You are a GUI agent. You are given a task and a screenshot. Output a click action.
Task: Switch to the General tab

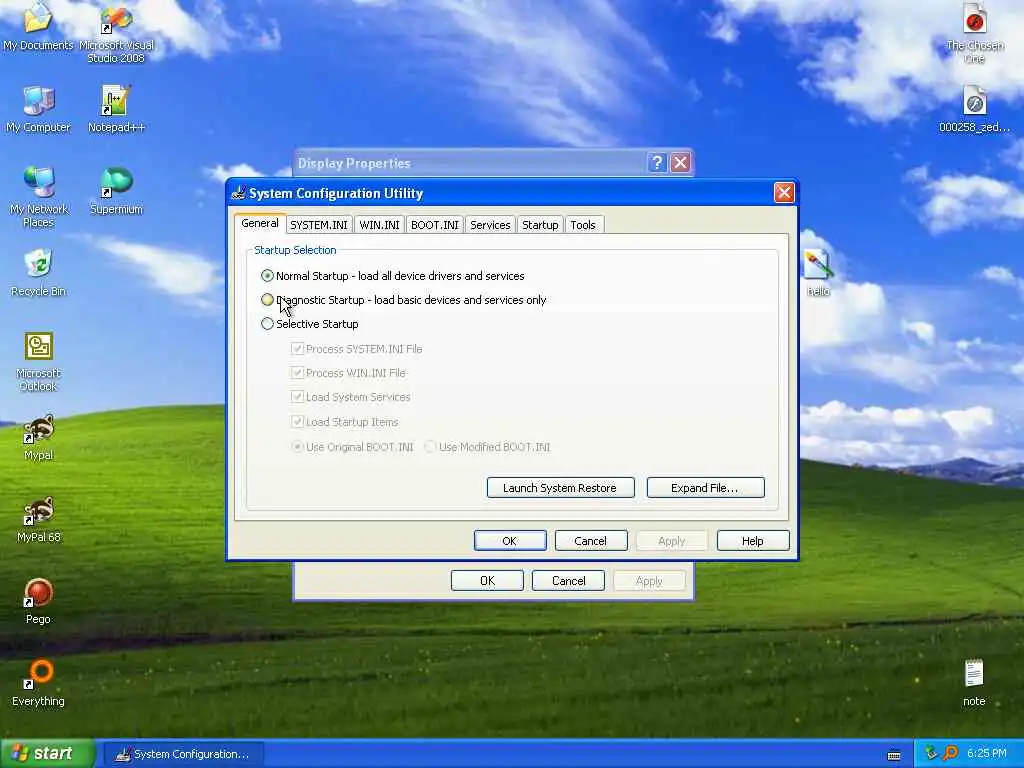(x=260, y=223)
